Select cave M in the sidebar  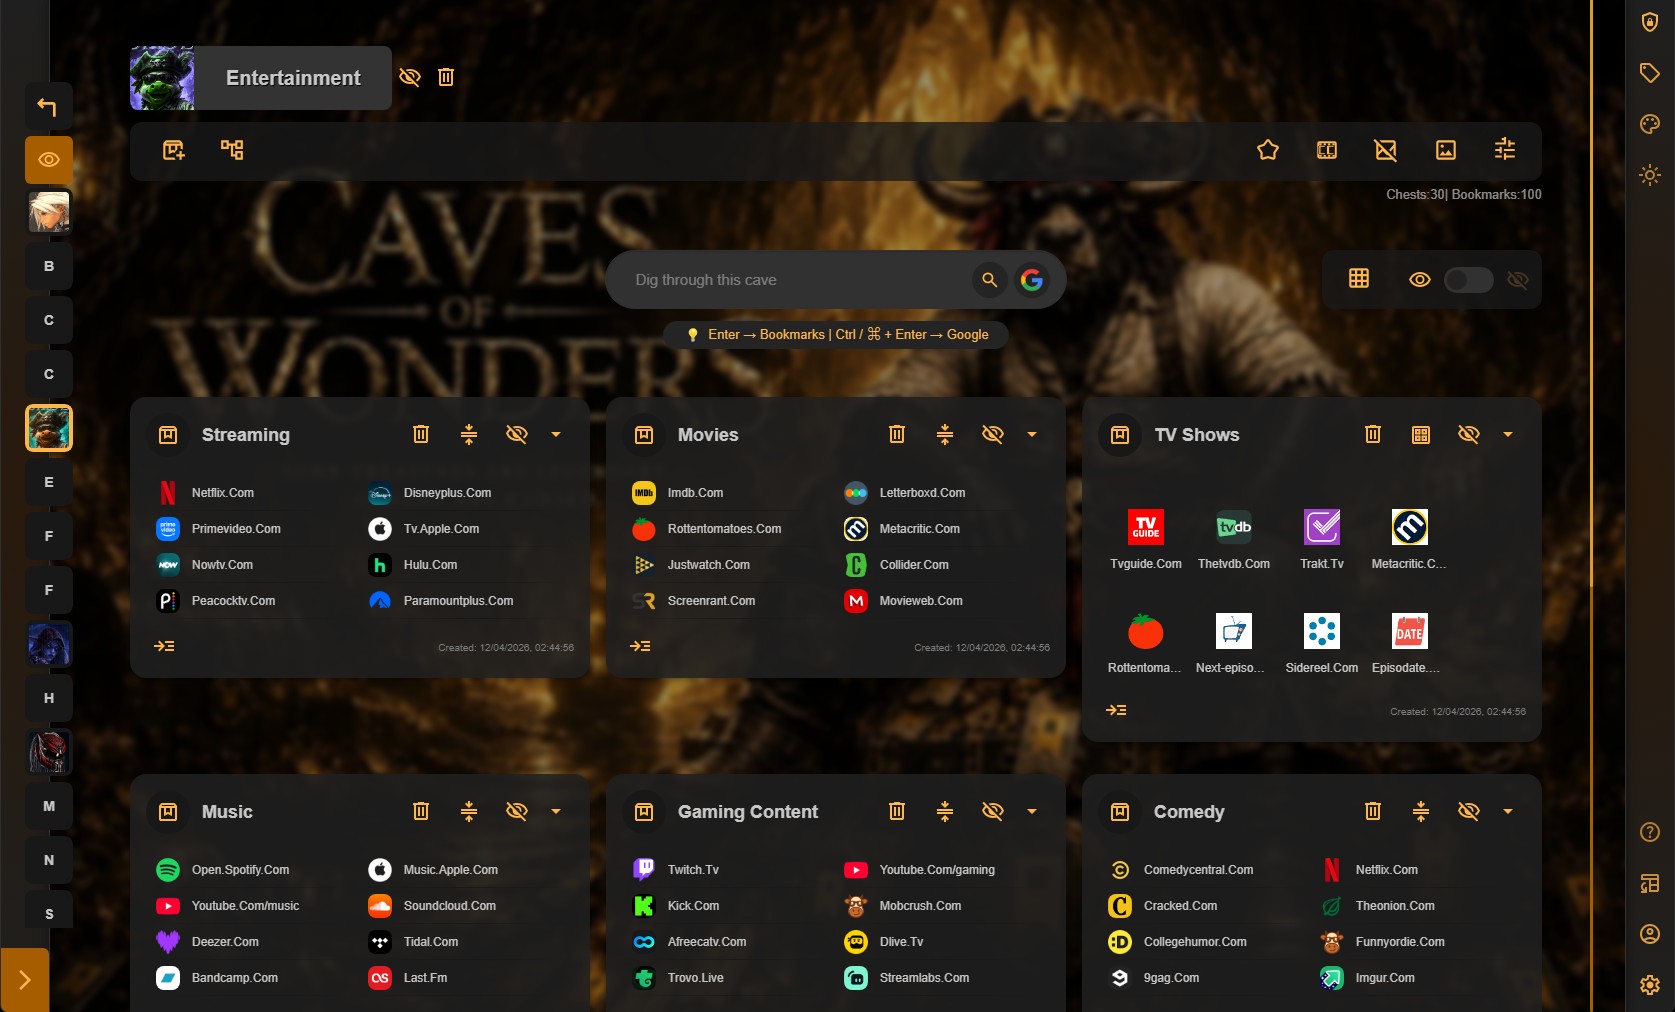coord(49,806)
